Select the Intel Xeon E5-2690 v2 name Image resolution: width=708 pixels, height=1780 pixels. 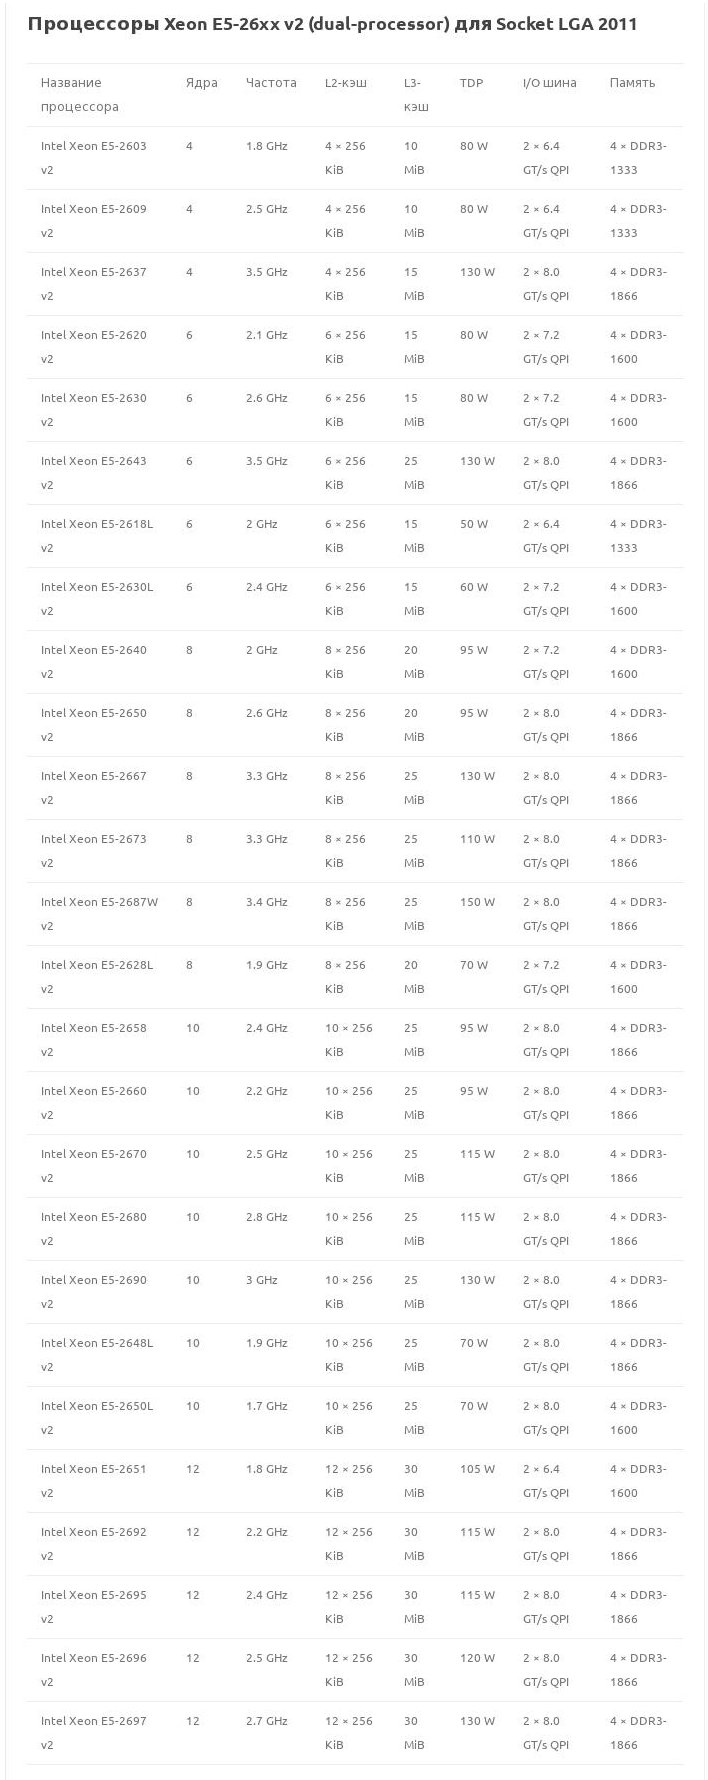click(x=93, y=1291)
